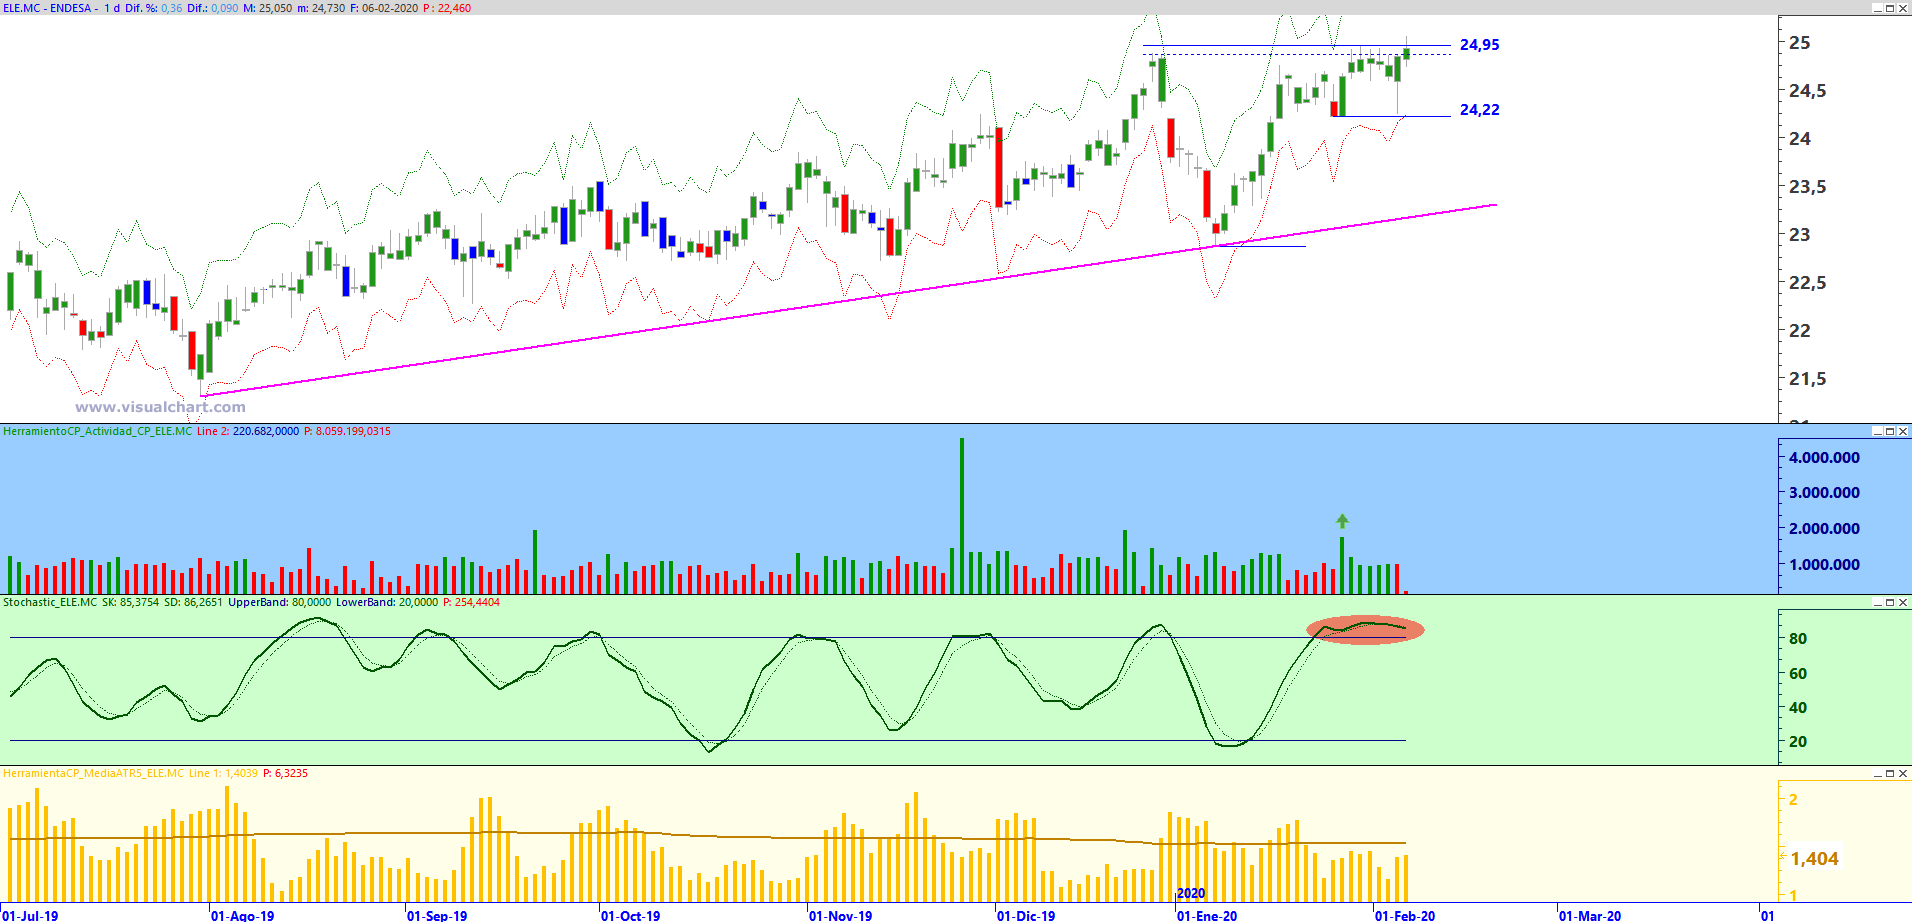The width and height of the screenshot is (1912, 922).
Task: Click the 21,5 price axis label
Action: pos(1807,379)
